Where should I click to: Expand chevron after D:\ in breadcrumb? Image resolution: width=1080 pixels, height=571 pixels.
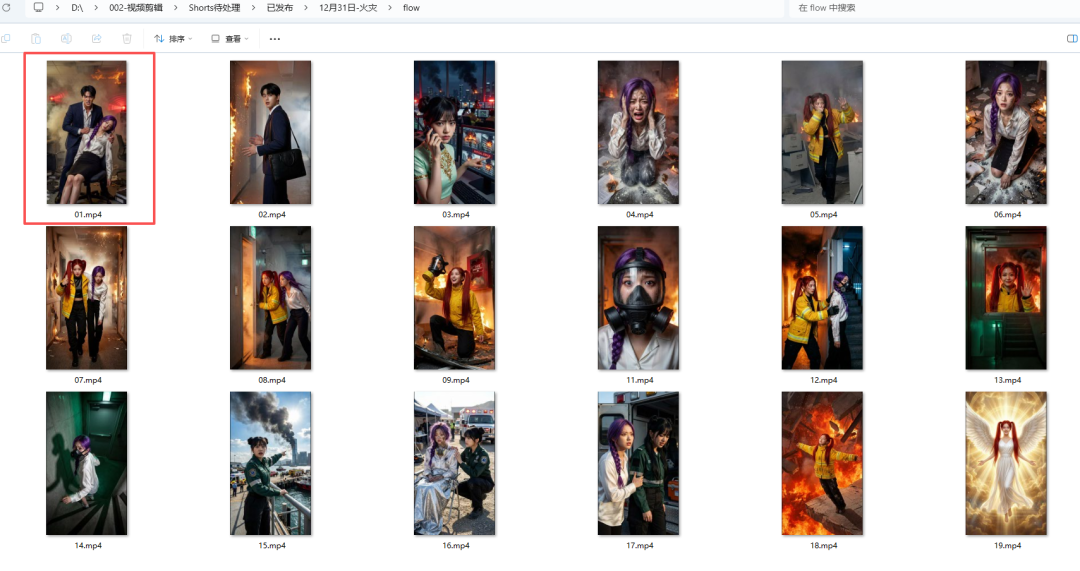(96, 8)
